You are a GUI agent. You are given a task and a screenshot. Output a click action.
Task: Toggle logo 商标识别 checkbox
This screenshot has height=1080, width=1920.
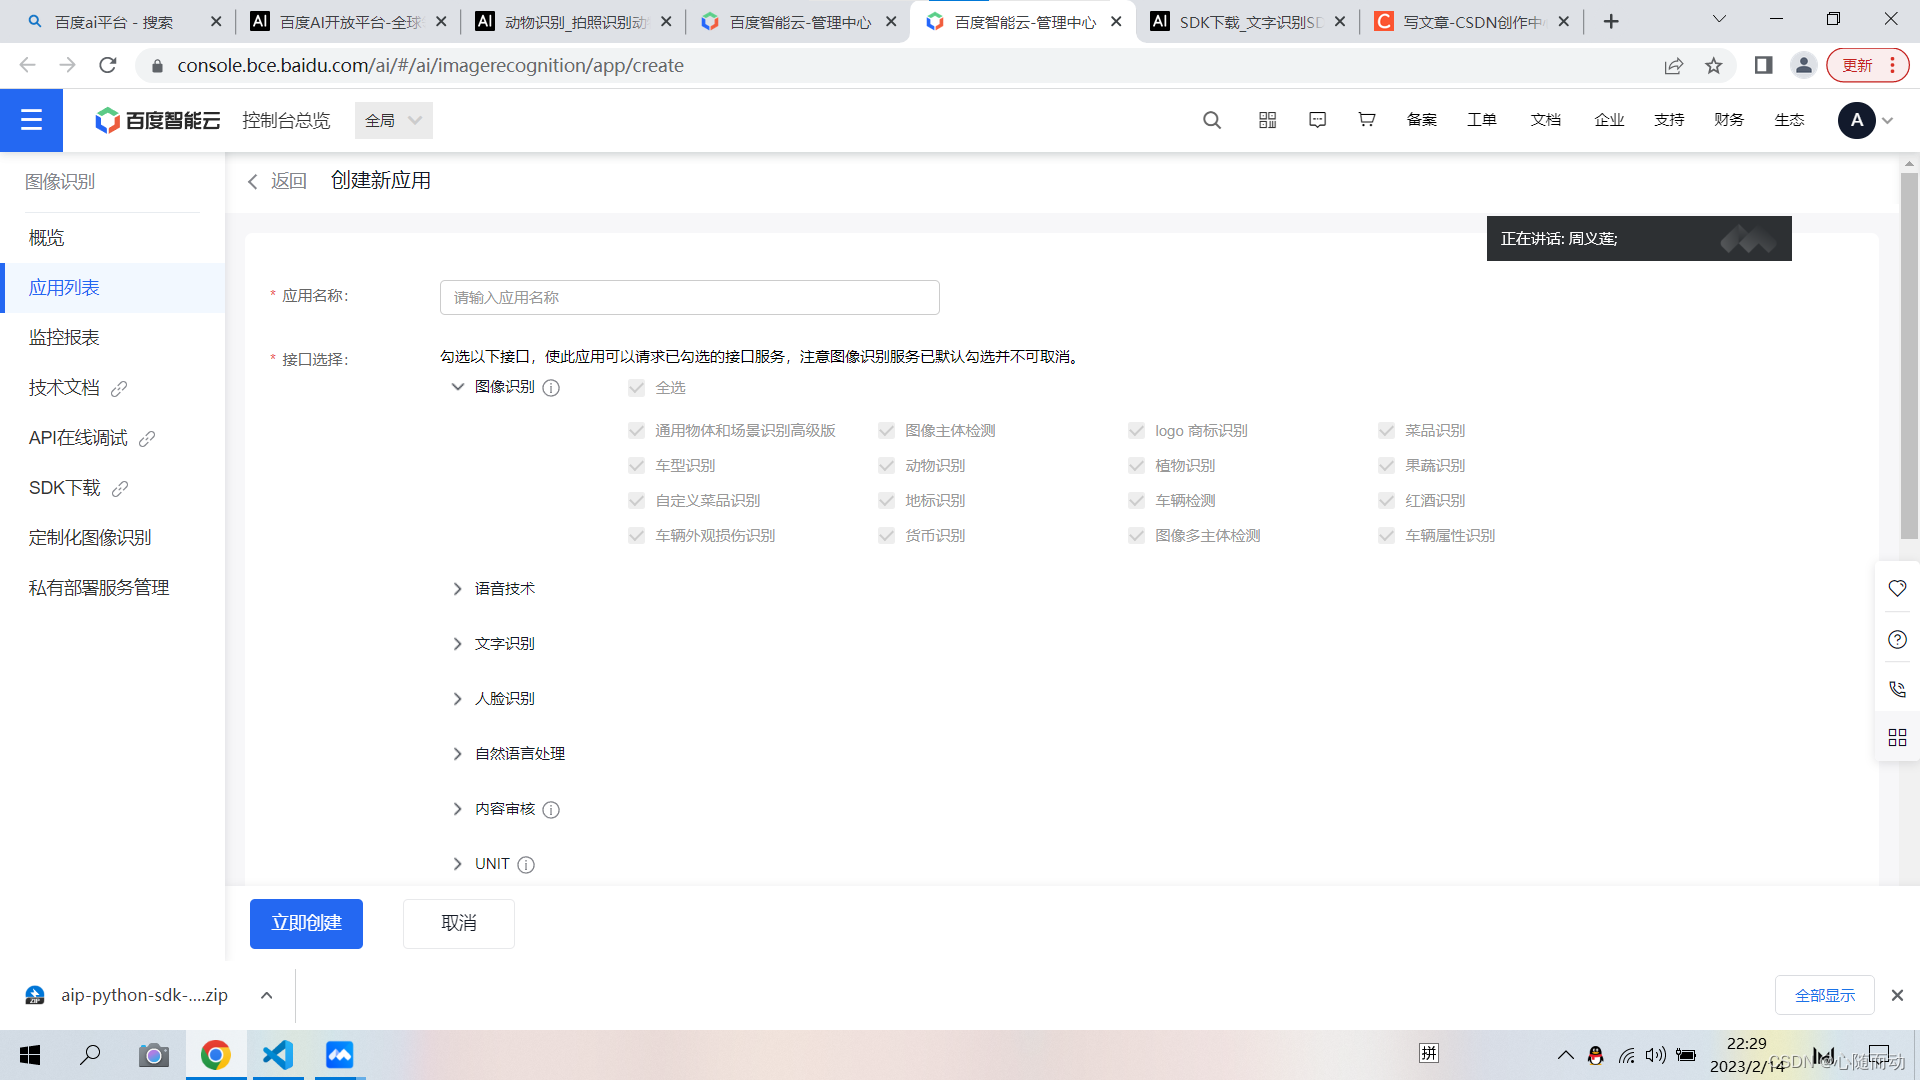pos(1136,431)
